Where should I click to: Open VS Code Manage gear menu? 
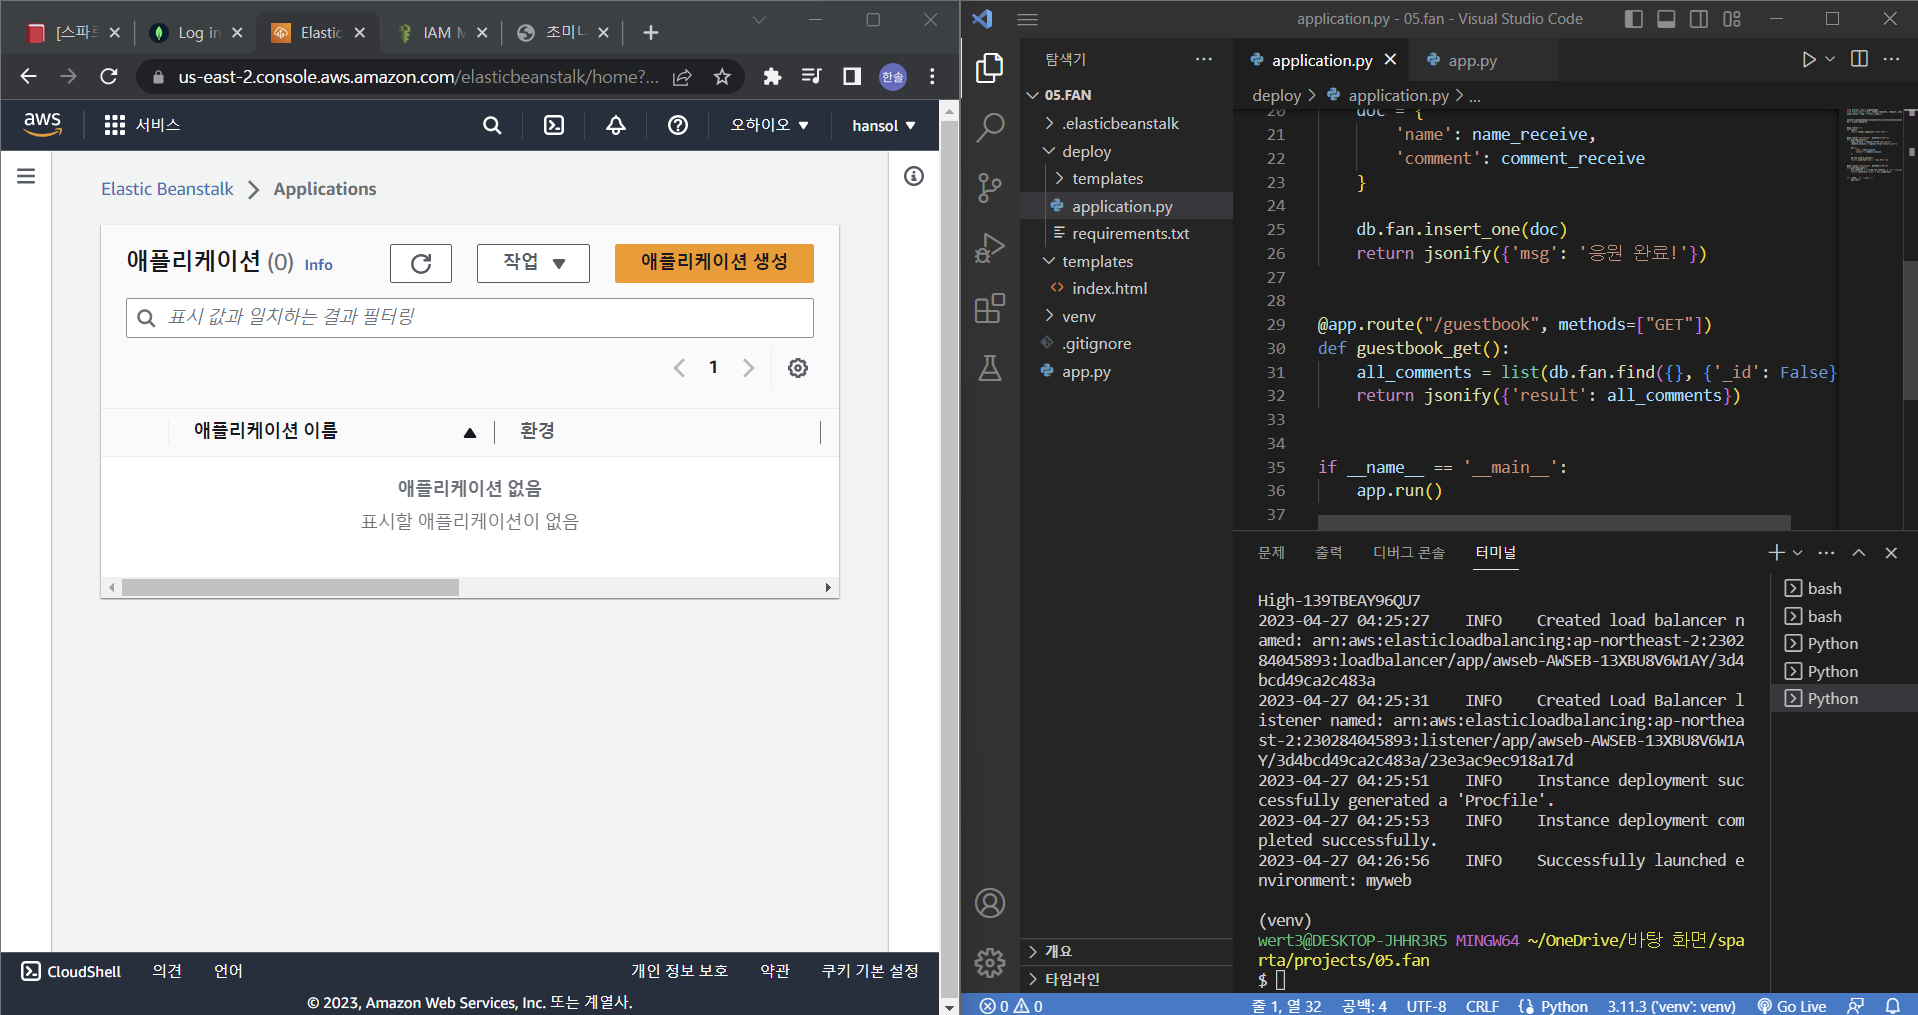tap(990, 963)
